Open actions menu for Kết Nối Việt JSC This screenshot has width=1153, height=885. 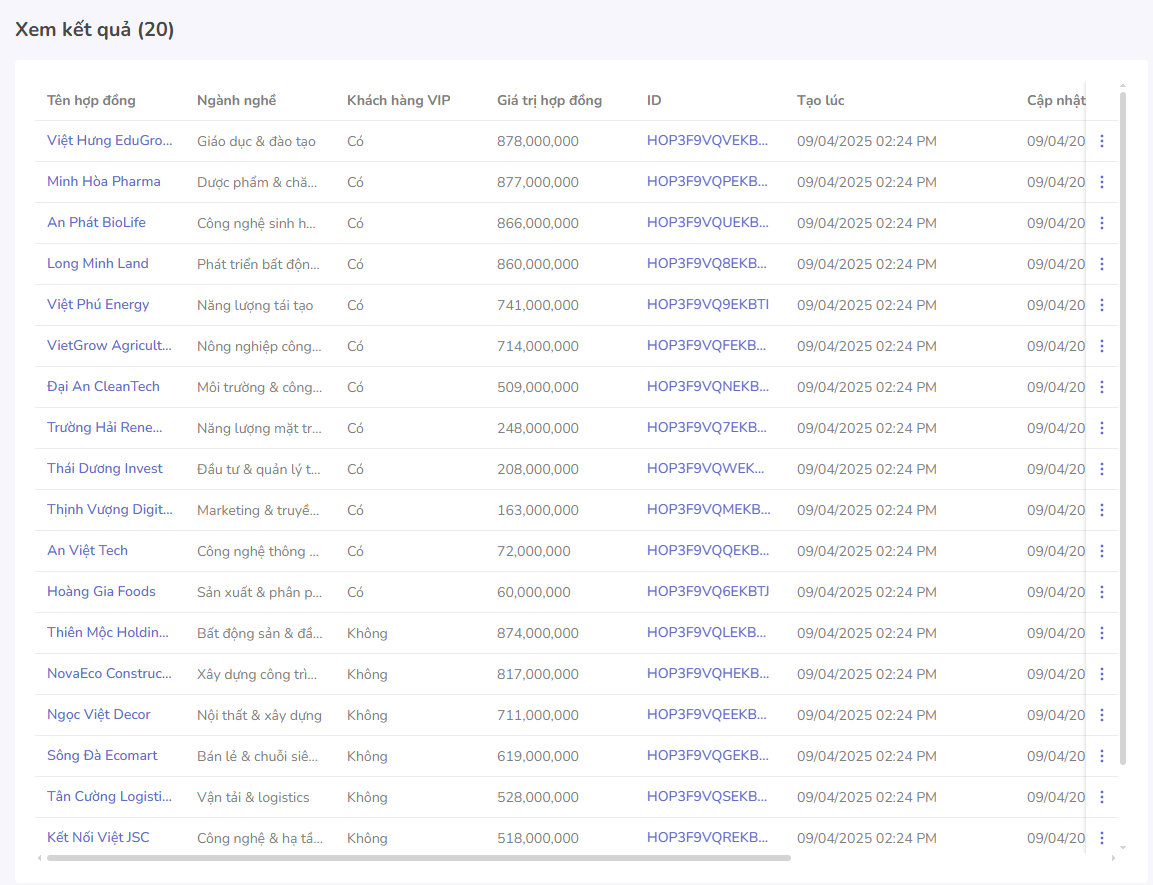point(1102,838)
